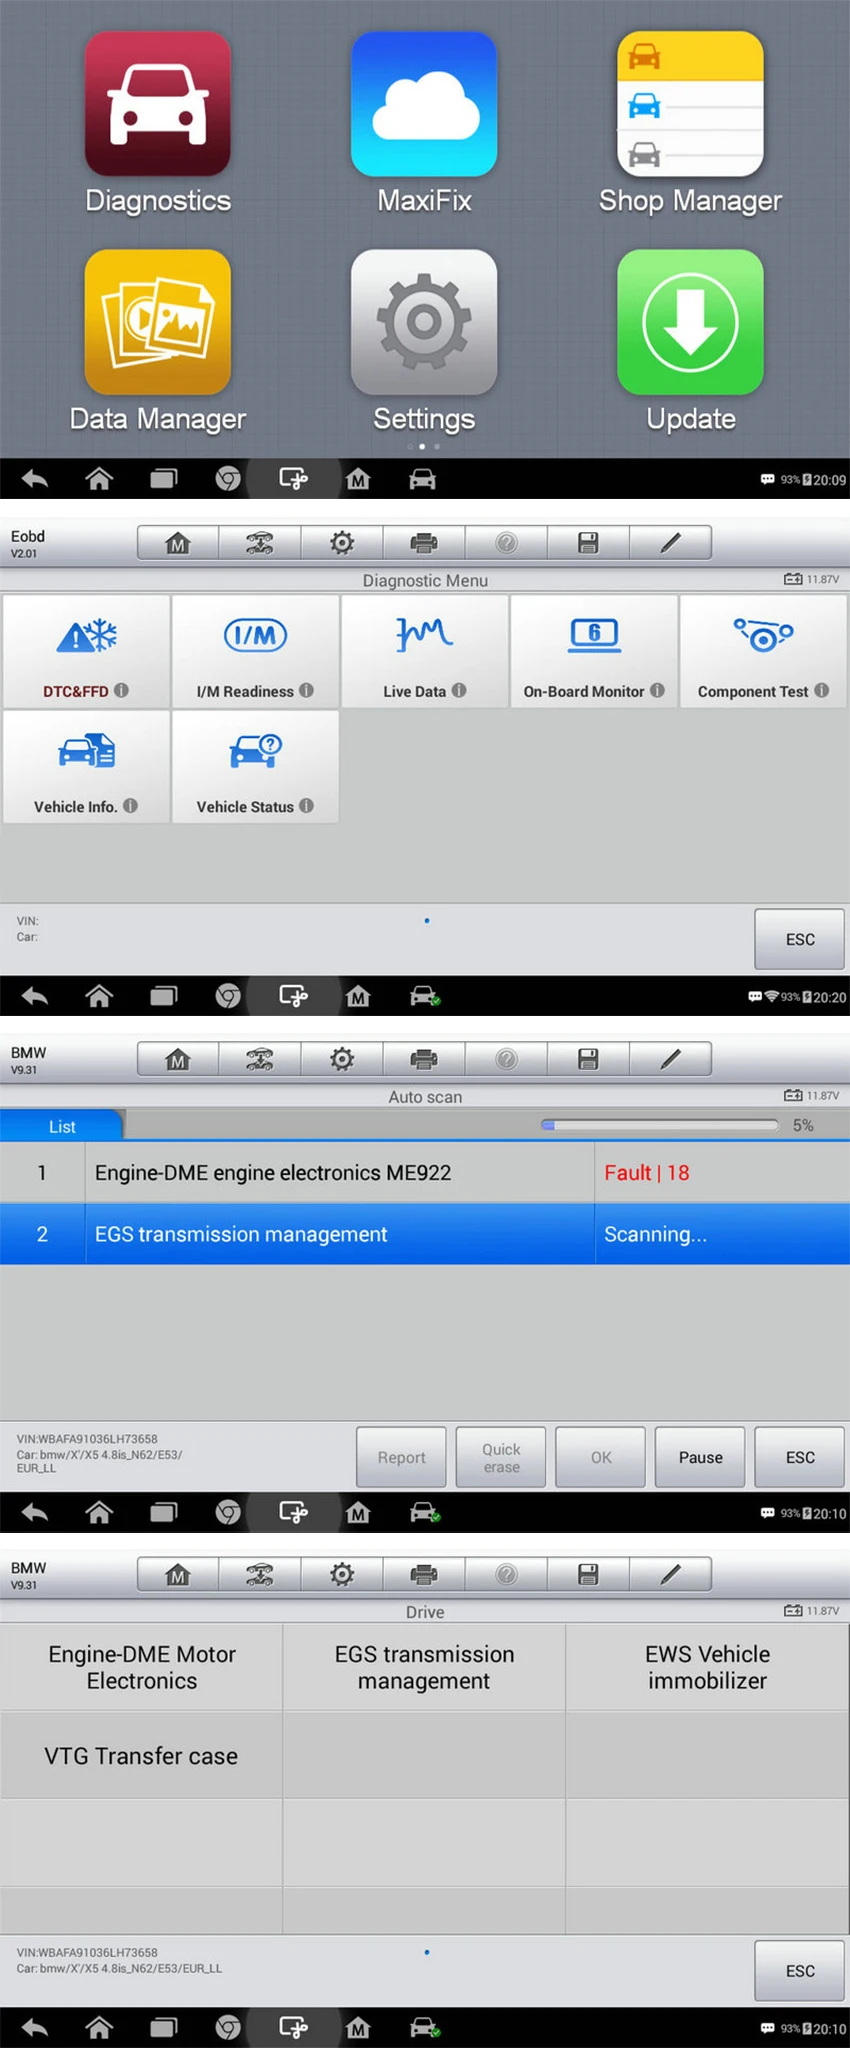Click settings gear in Eobd toolbar
The image size is (850, 2048).
[x=342, y=543]
